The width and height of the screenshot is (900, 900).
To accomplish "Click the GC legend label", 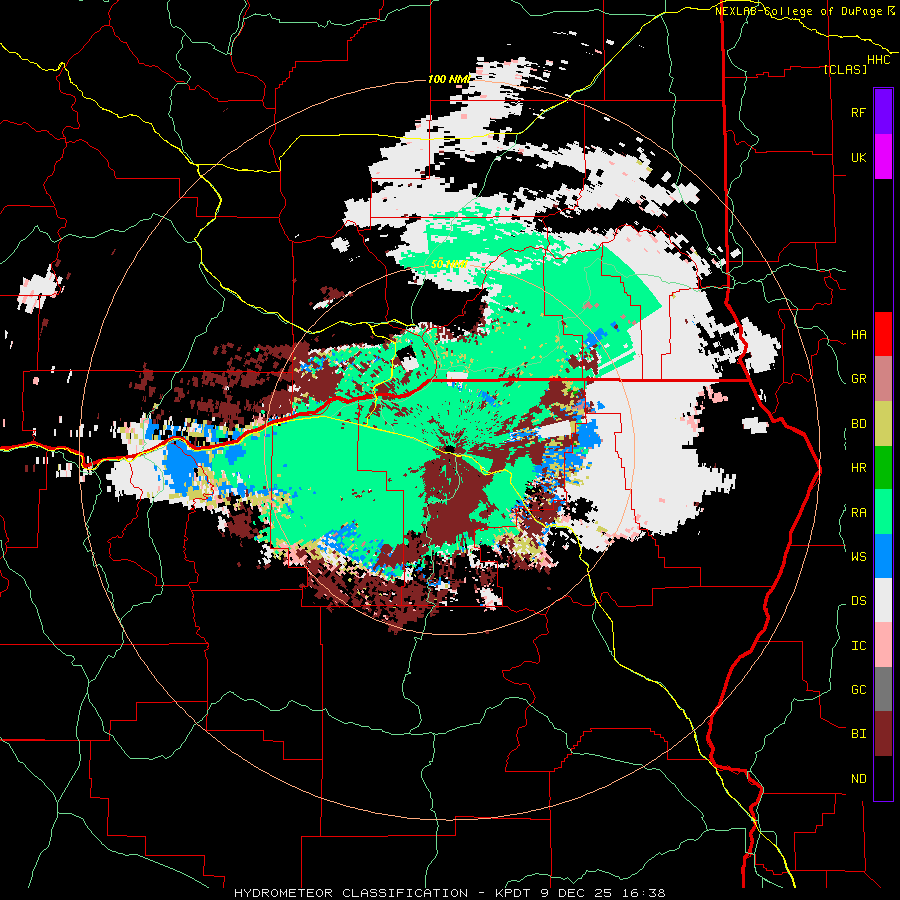I will [x=858, y=689].
